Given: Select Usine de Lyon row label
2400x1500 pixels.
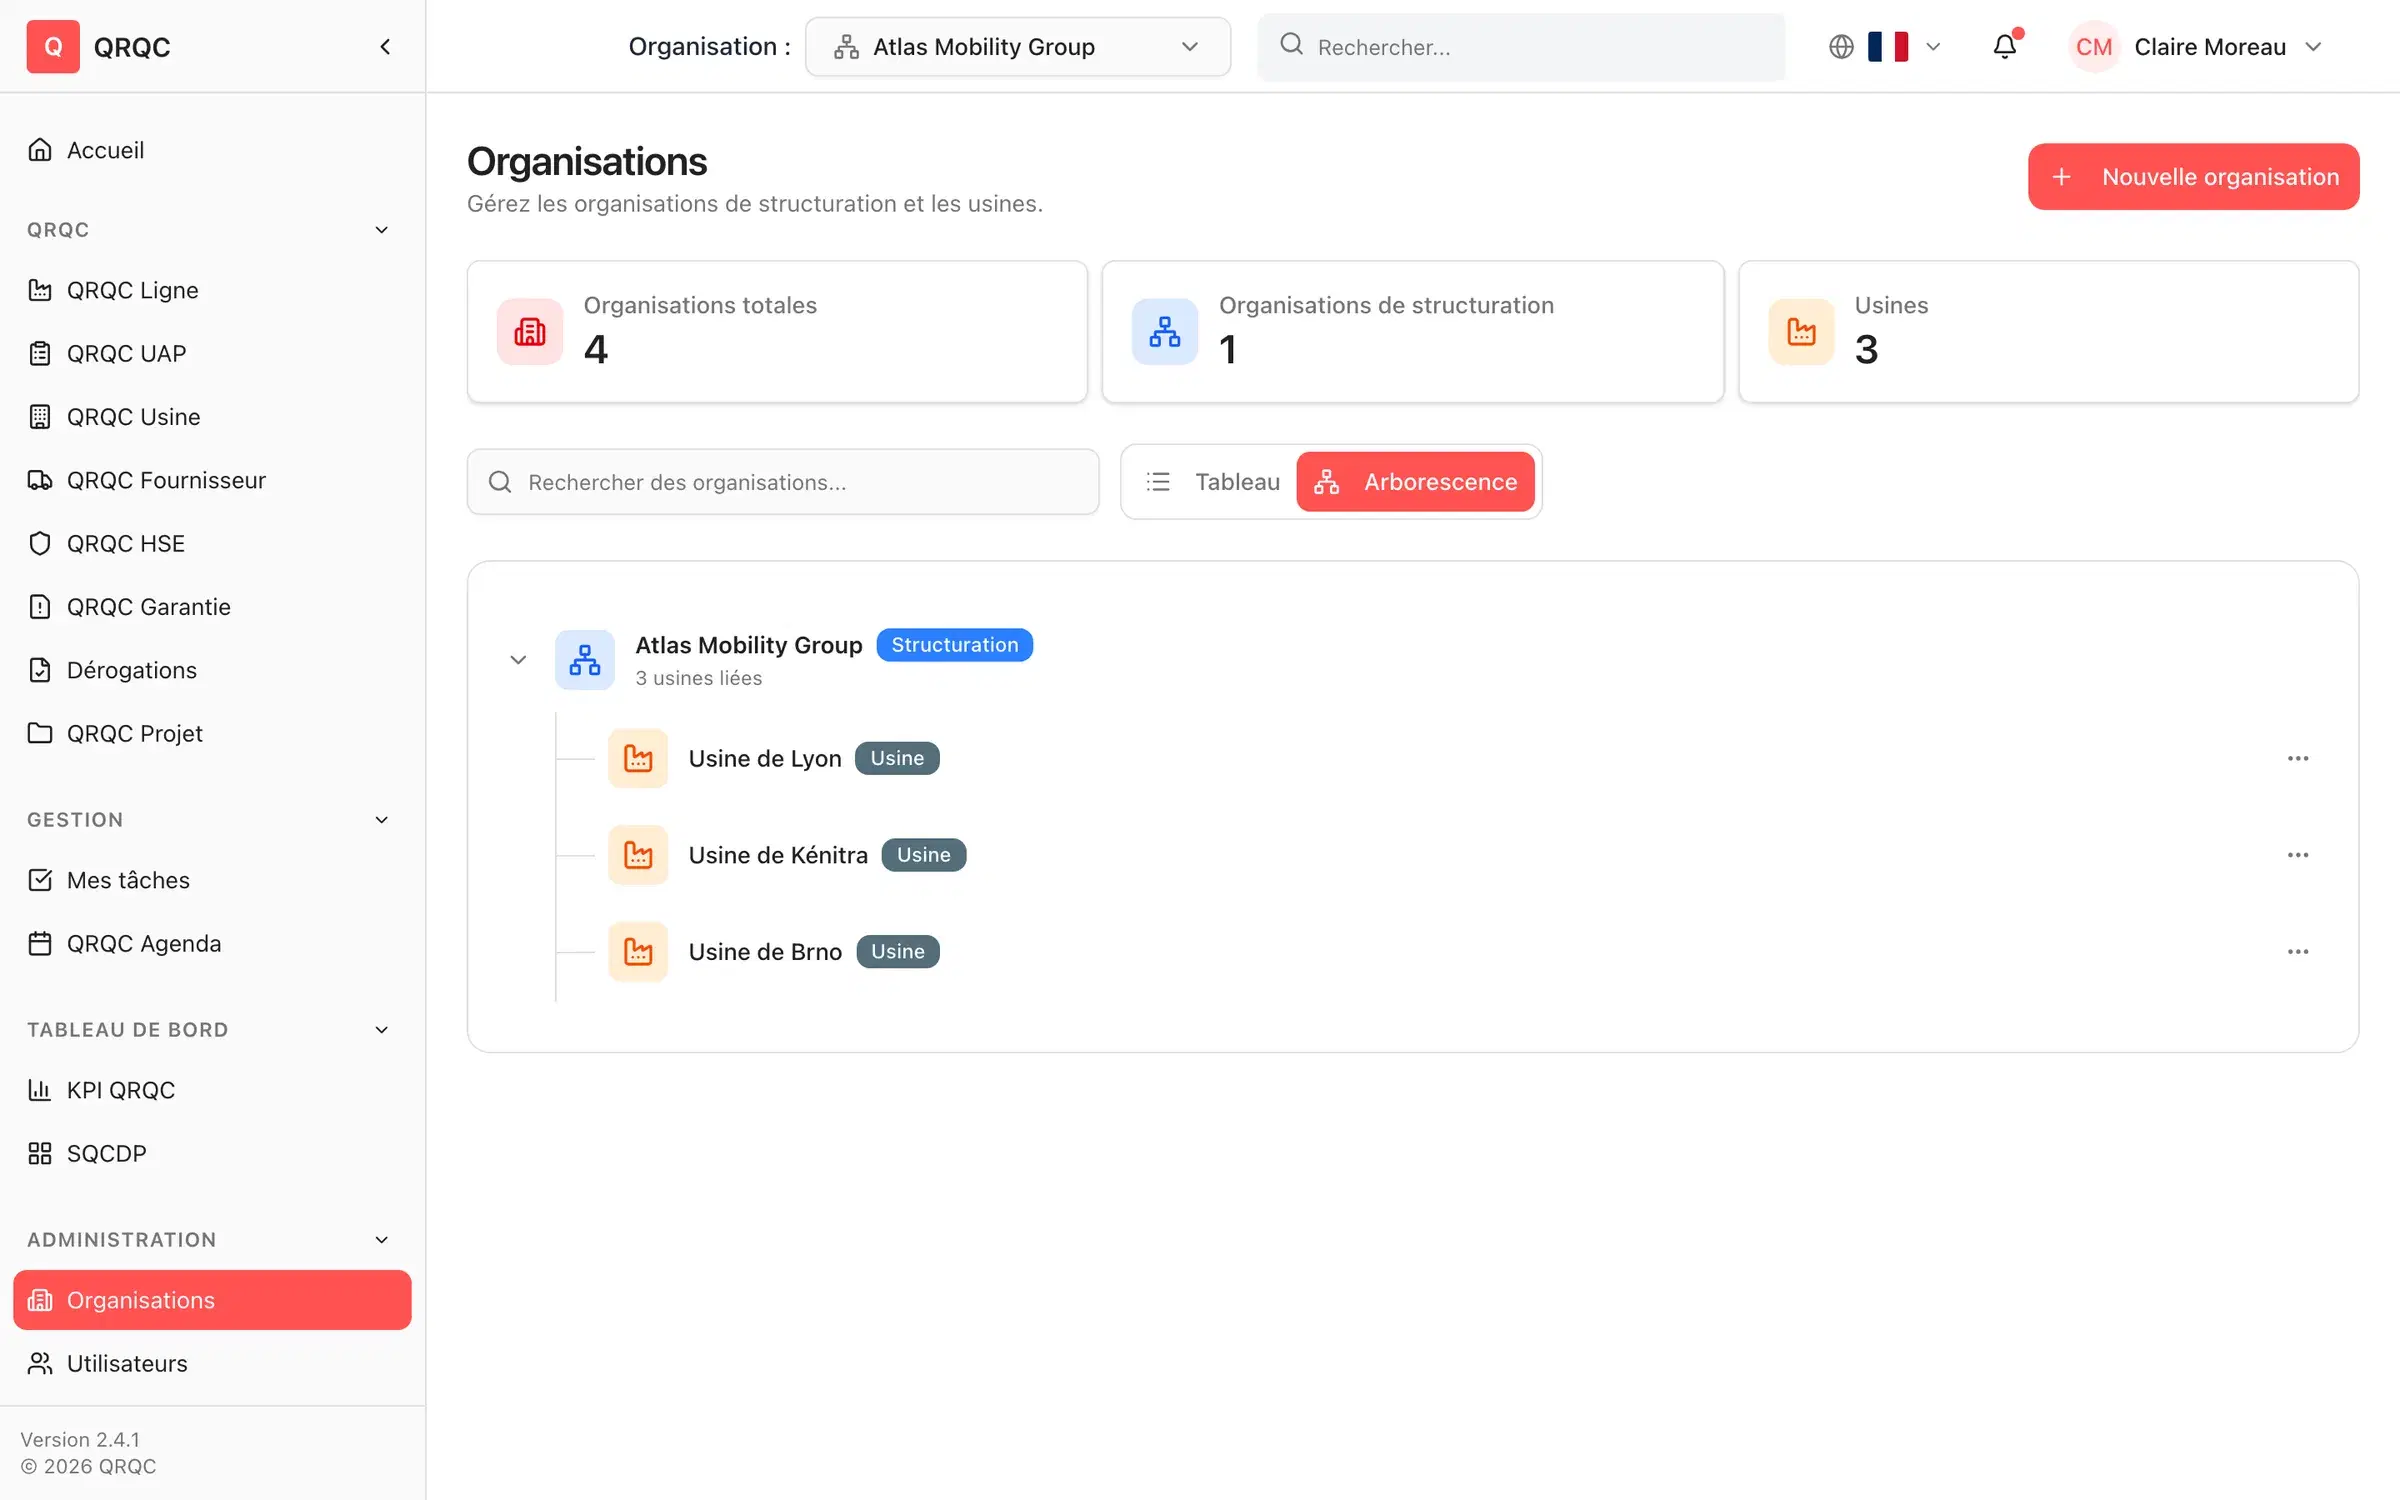Looking at the screenshot, I should (x=765, y=759).
